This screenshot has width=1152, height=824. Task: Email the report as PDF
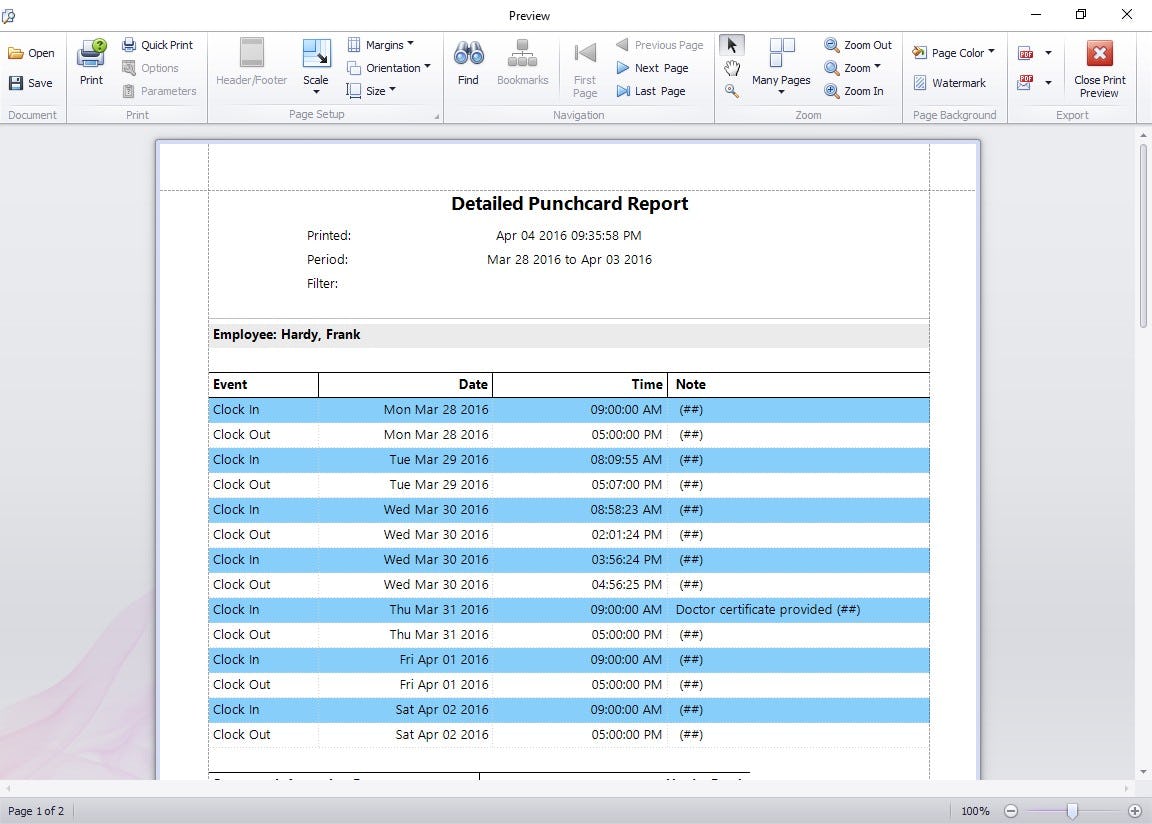[1026, 82]
